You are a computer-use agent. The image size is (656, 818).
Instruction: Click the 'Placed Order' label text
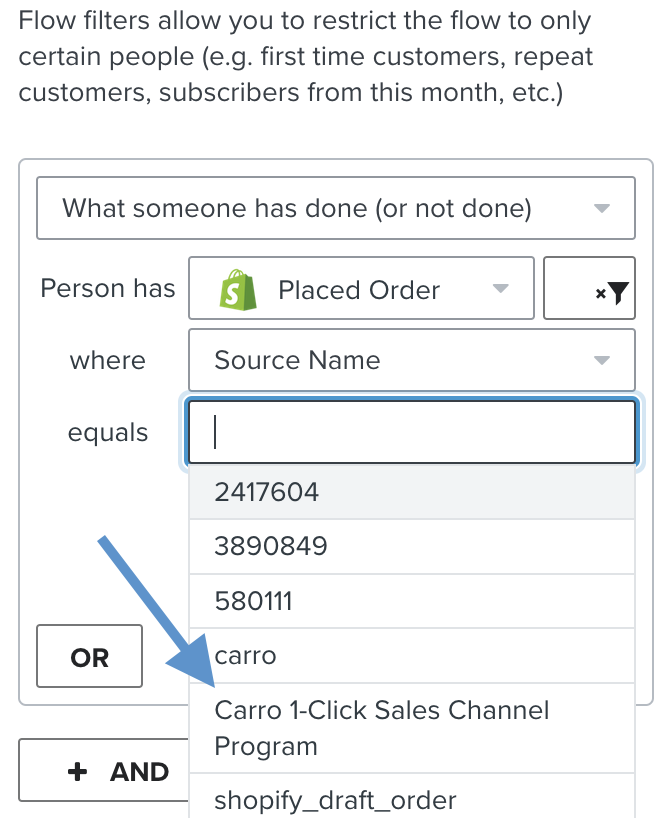point(359,290)
